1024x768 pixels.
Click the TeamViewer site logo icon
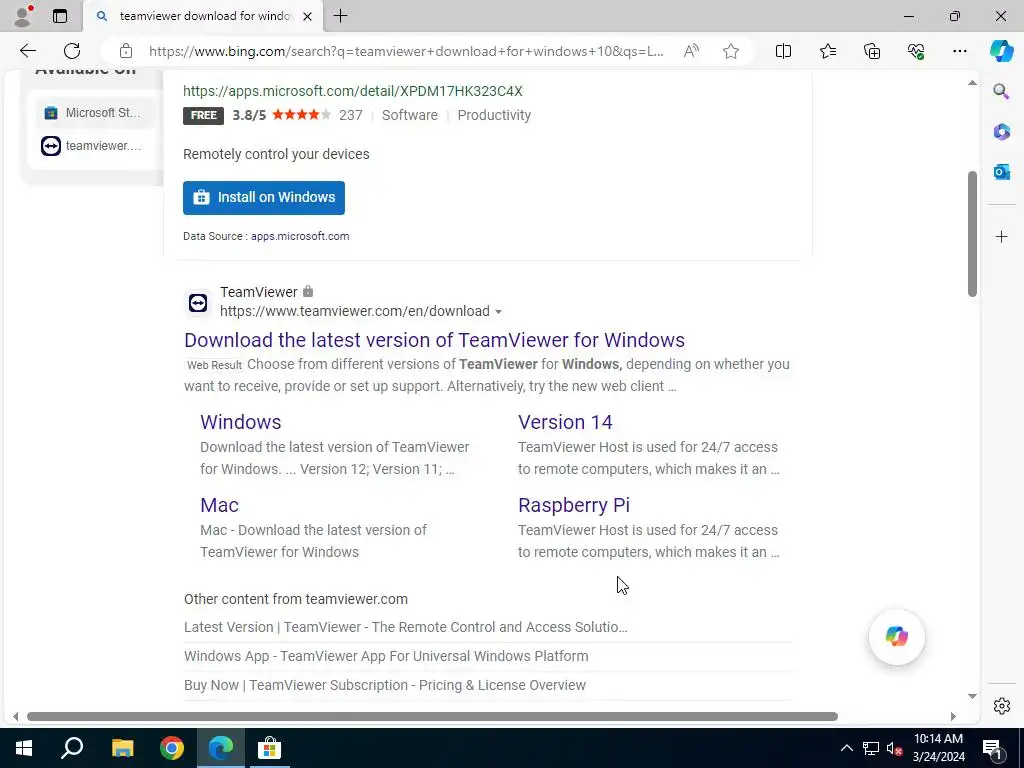pyautogui.click(x=198, y=302)
